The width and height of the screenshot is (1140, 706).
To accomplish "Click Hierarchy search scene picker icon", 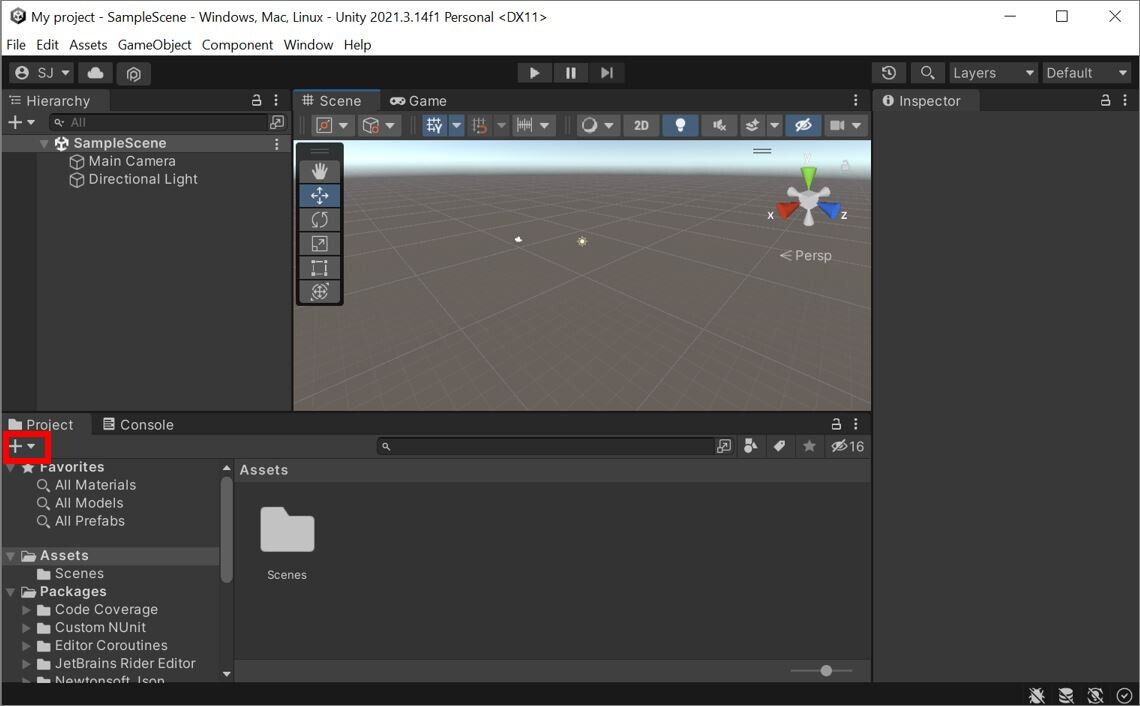I will click(277, 122).
